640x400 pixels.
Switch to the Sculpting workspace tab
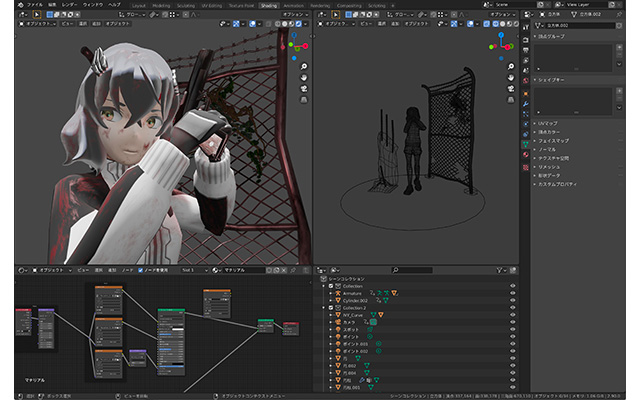pyautogui.click(x=186, y=6)
